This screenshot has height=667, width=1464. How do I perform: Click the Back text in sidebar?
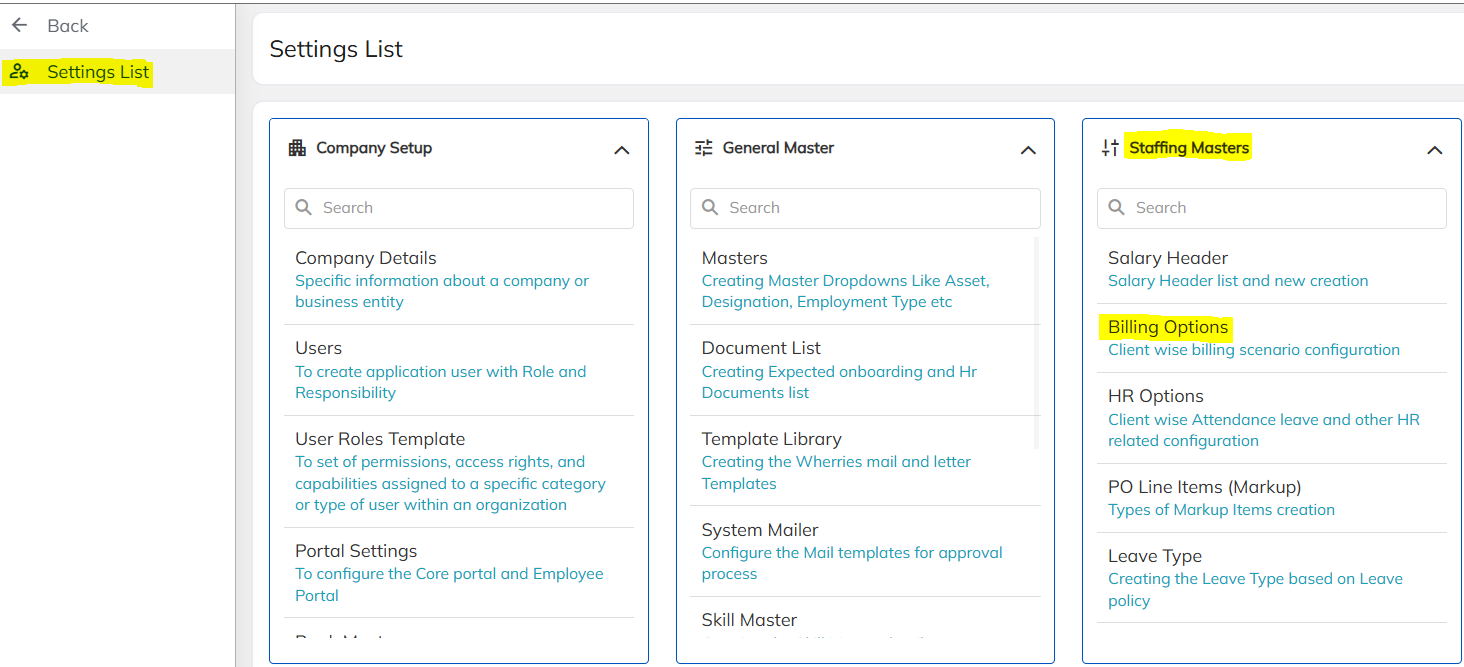coord(68,25)
